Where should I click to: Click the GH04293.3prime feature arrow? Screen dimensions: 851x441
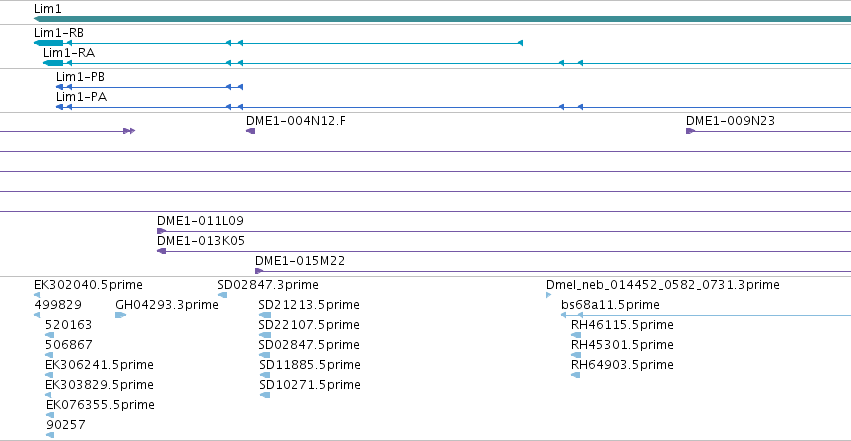point(120,315)
